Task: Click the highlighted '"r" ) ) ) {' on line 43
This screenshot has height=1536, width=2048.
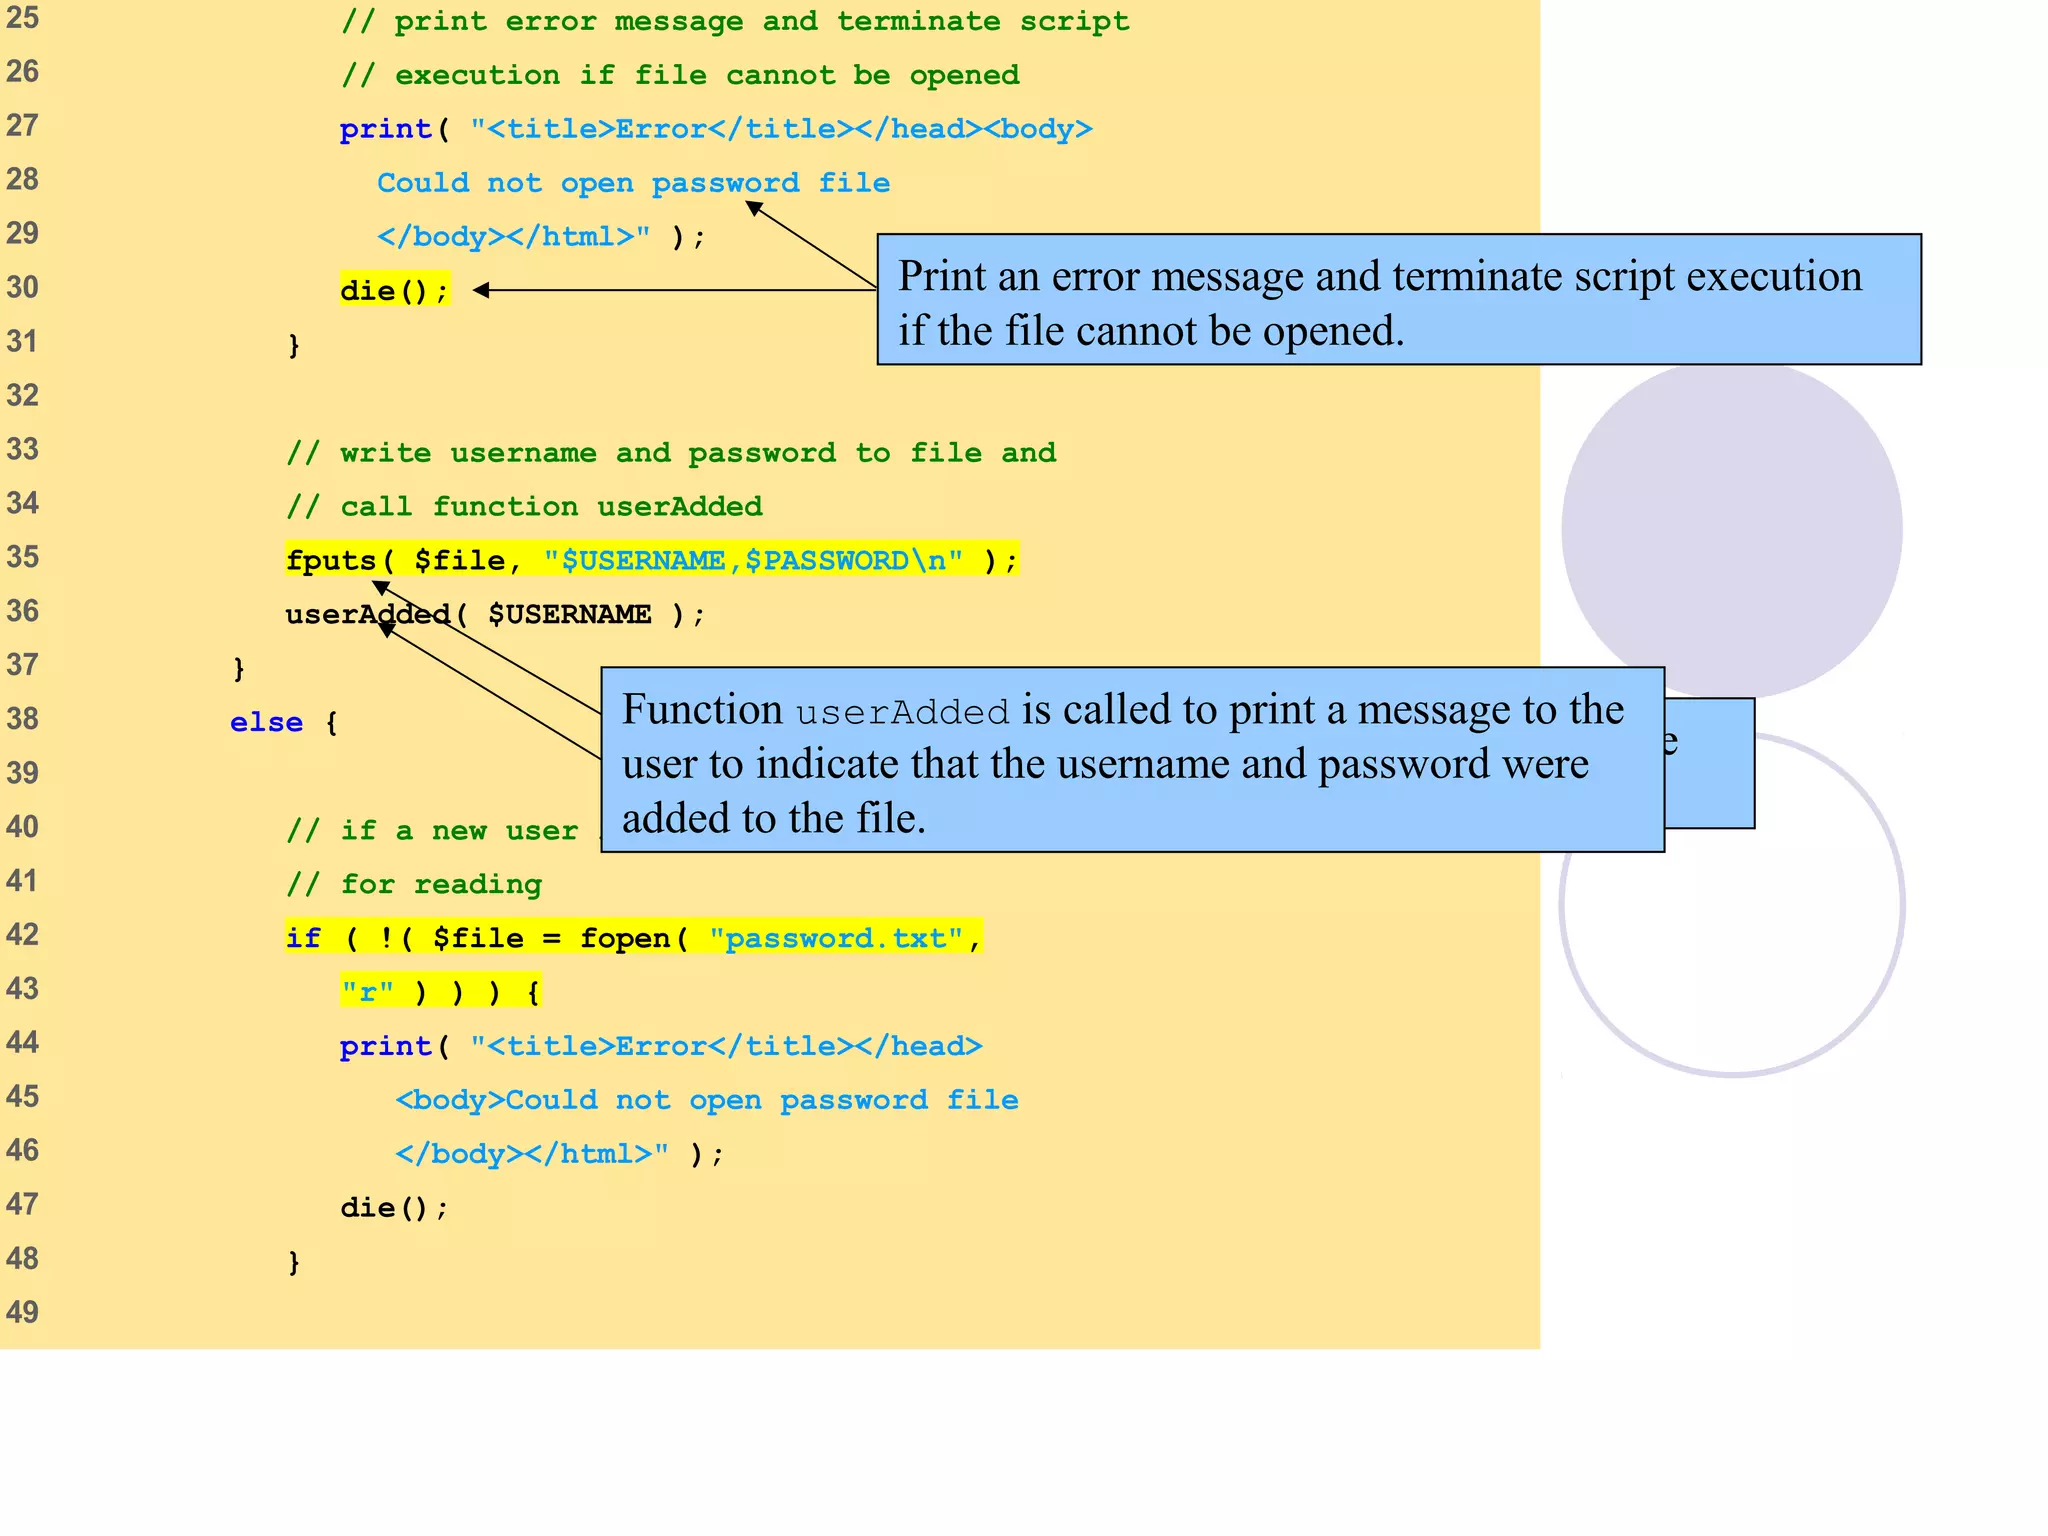Action: (x=441, y=992)
